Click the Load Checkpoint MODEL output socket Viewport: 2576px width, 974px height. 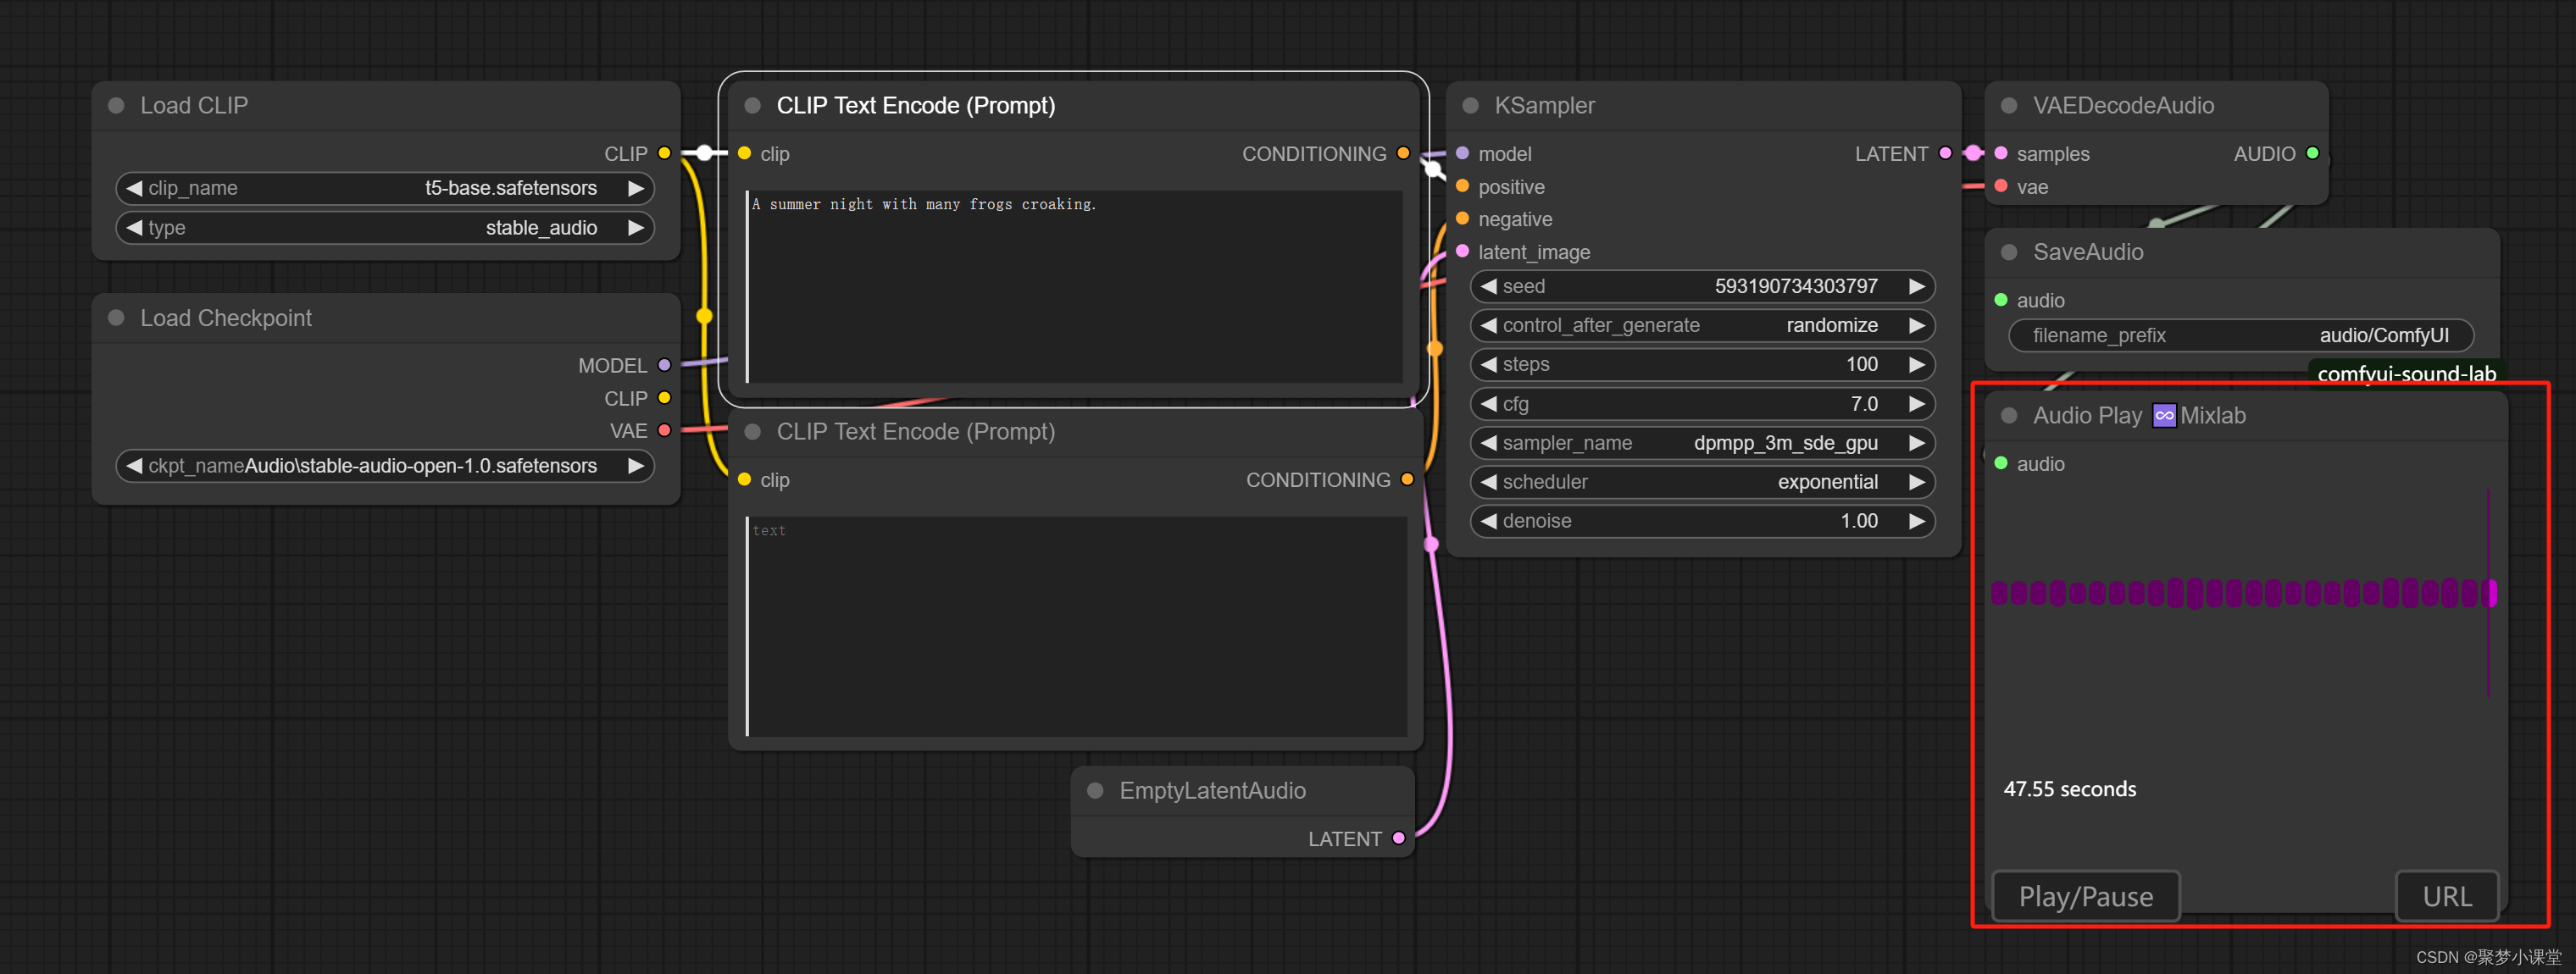click(664, 366)
